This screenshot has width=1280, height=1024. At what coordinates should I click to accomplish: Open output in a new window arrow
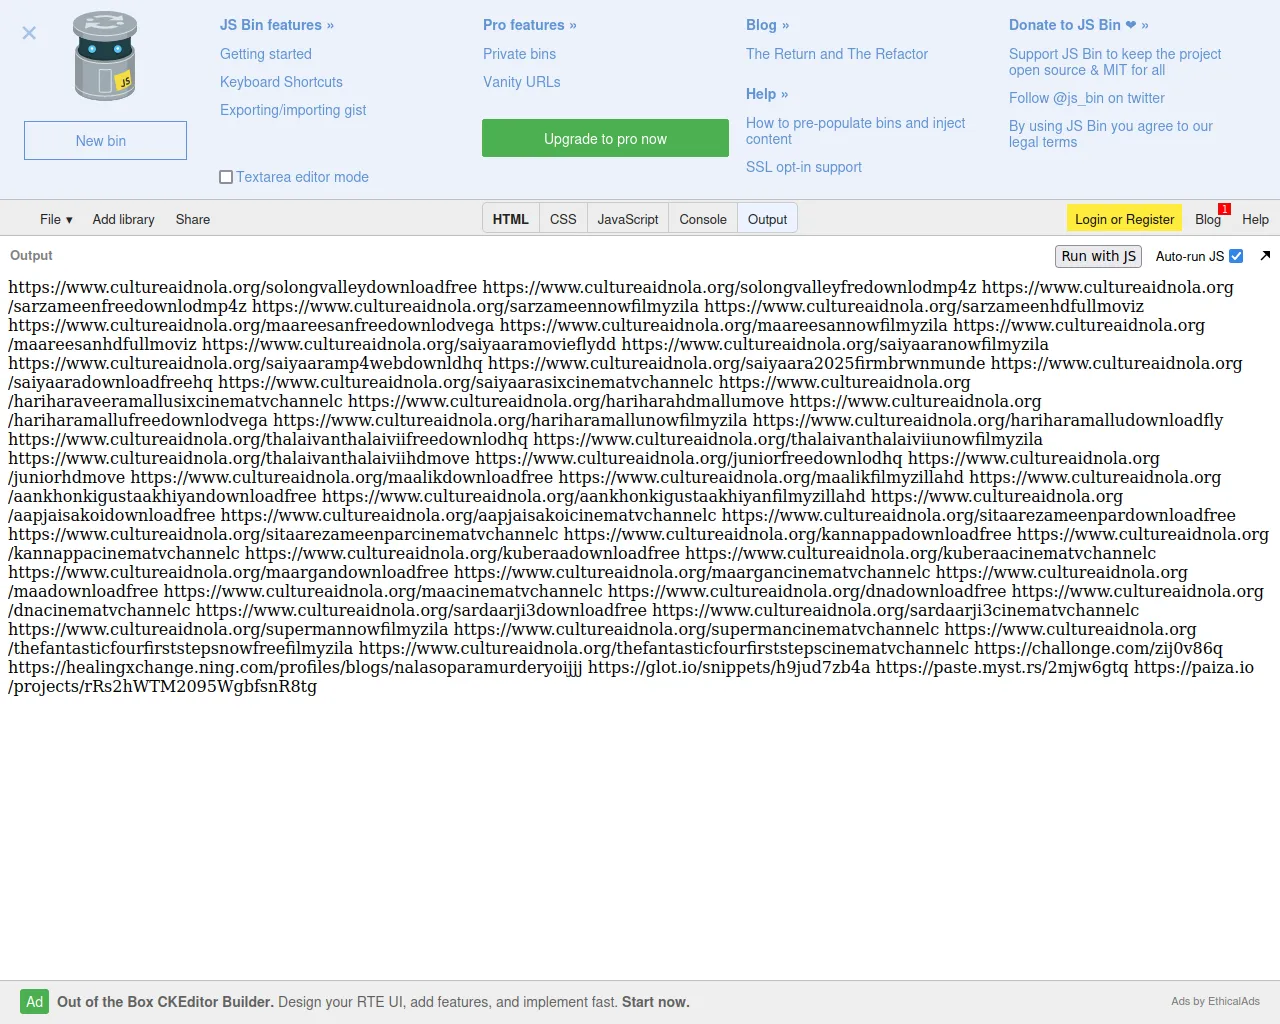1265,255
